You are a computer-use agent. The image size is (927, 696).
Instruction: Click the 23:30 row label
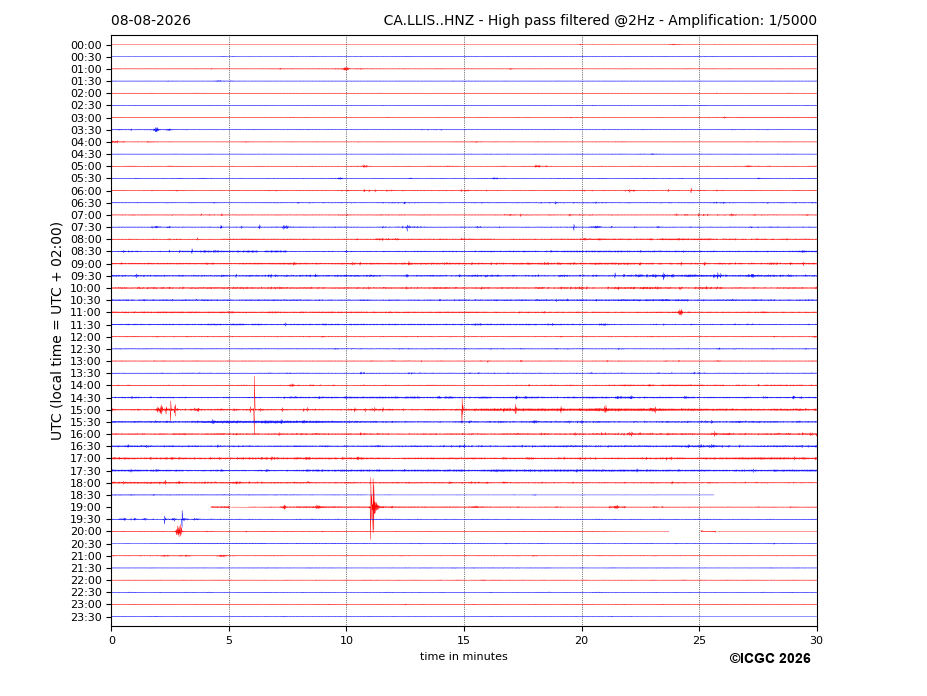point(86,617)
